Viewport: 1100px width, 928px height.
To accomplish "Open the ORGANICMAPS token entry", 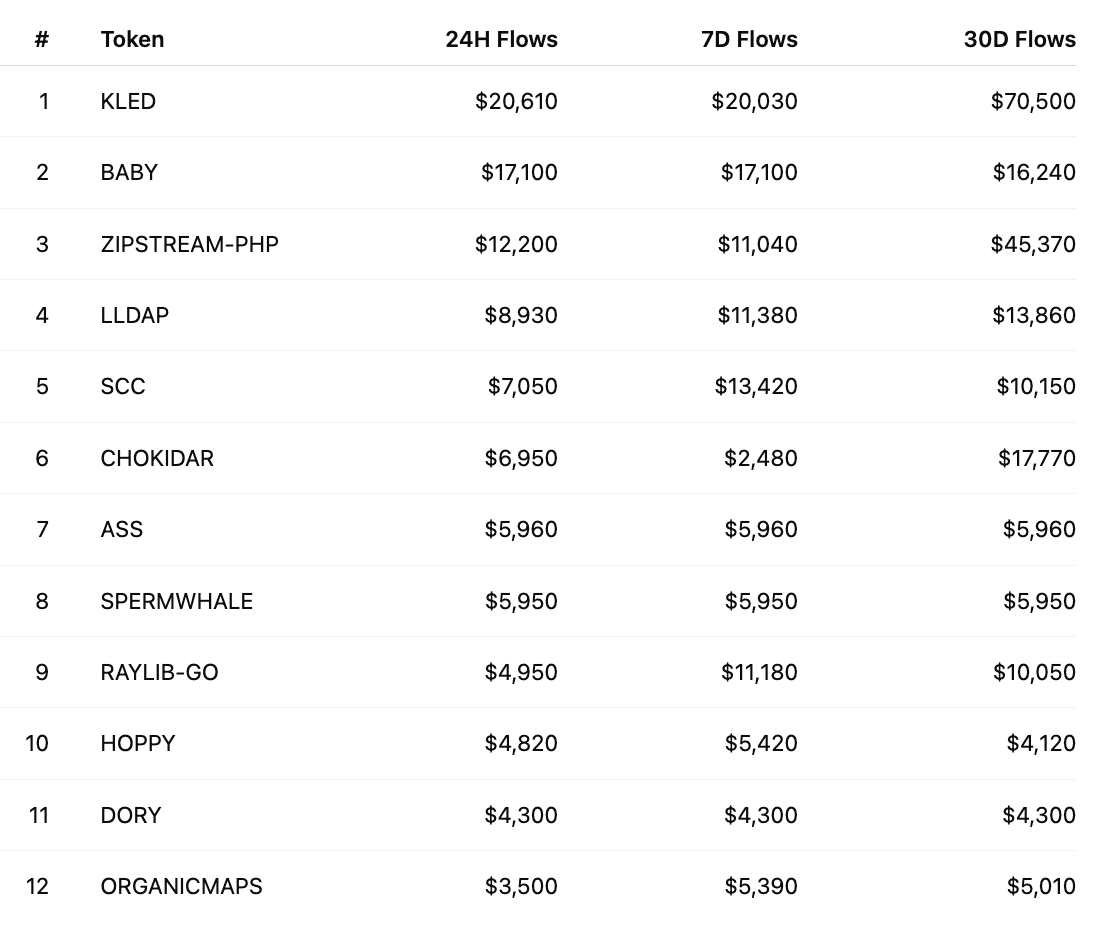I will [181, 886].
